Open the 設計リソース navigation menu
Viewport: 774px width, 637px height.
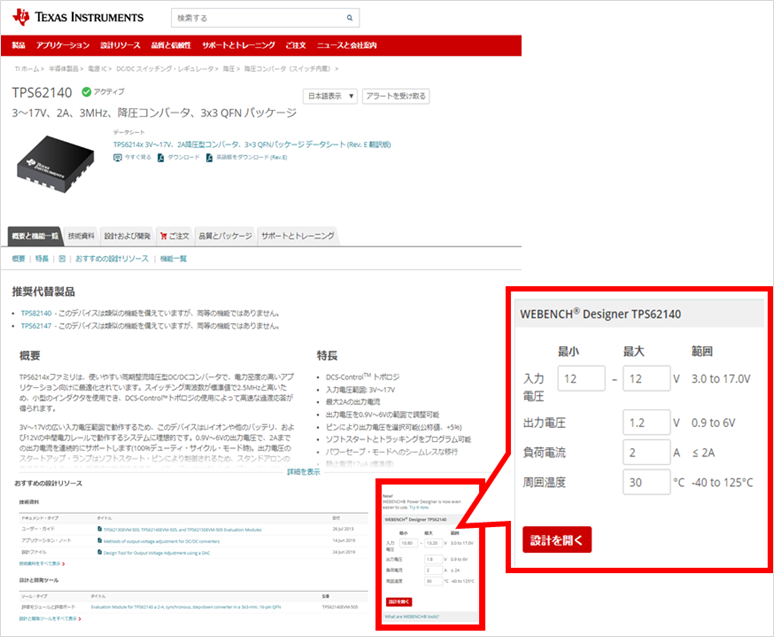coord(120,45)
